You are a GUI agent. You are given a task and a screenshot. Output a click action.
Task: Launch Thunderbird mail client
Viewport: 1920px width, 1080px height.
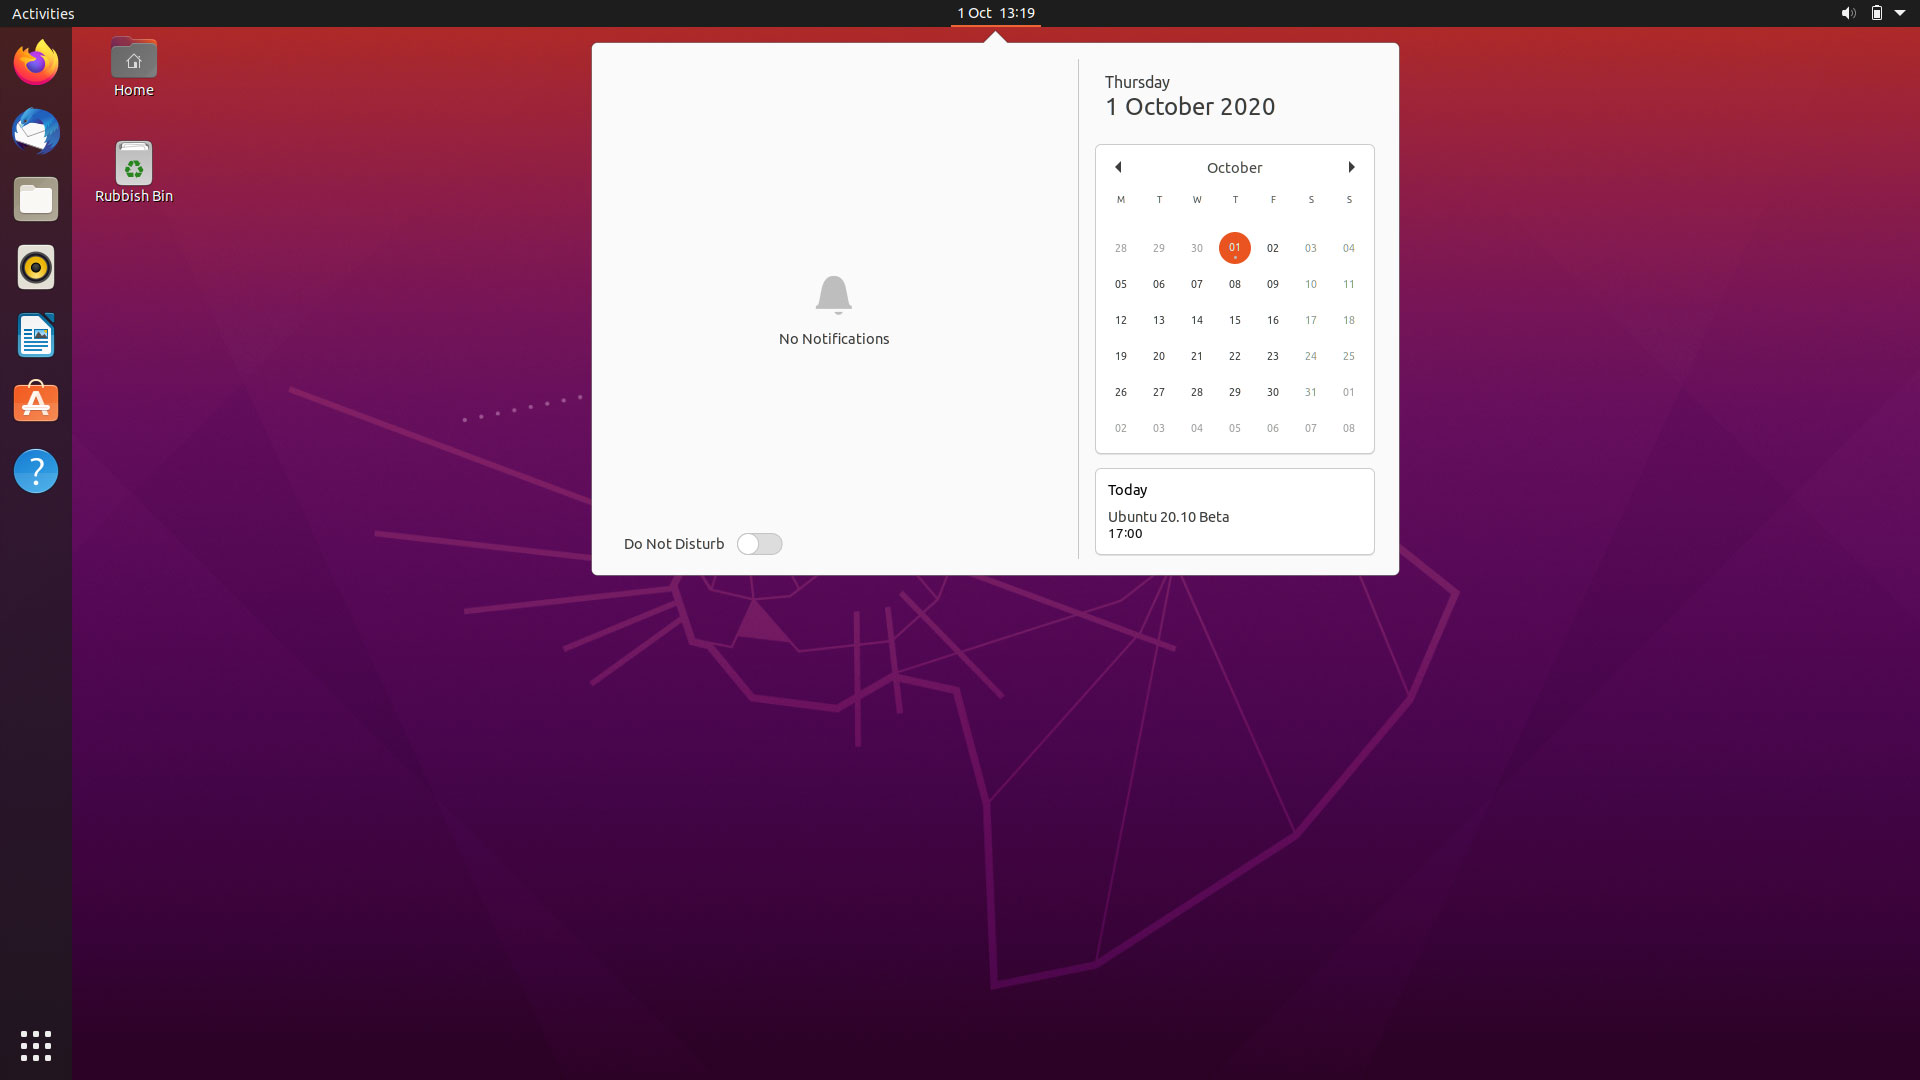[36, 132]
